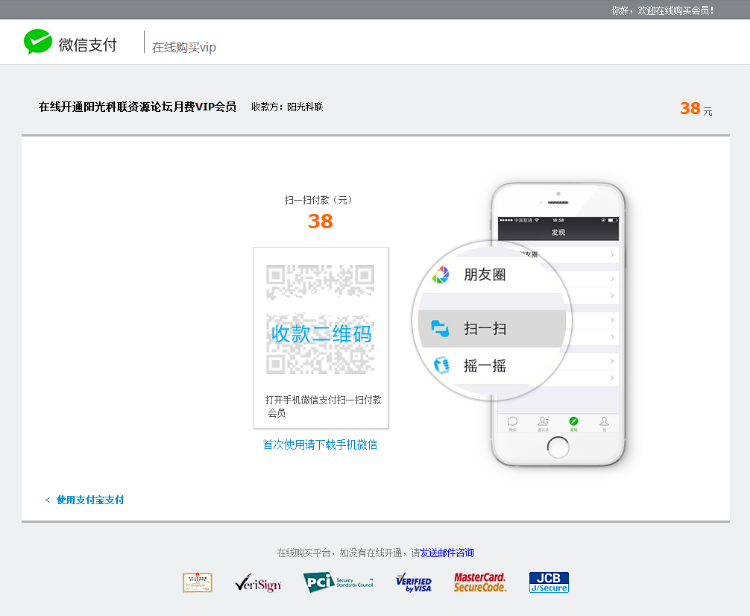Open the 首次使用请下载手机微信 download link
This screenshot has width=750, height=616.
pos(320,445)
